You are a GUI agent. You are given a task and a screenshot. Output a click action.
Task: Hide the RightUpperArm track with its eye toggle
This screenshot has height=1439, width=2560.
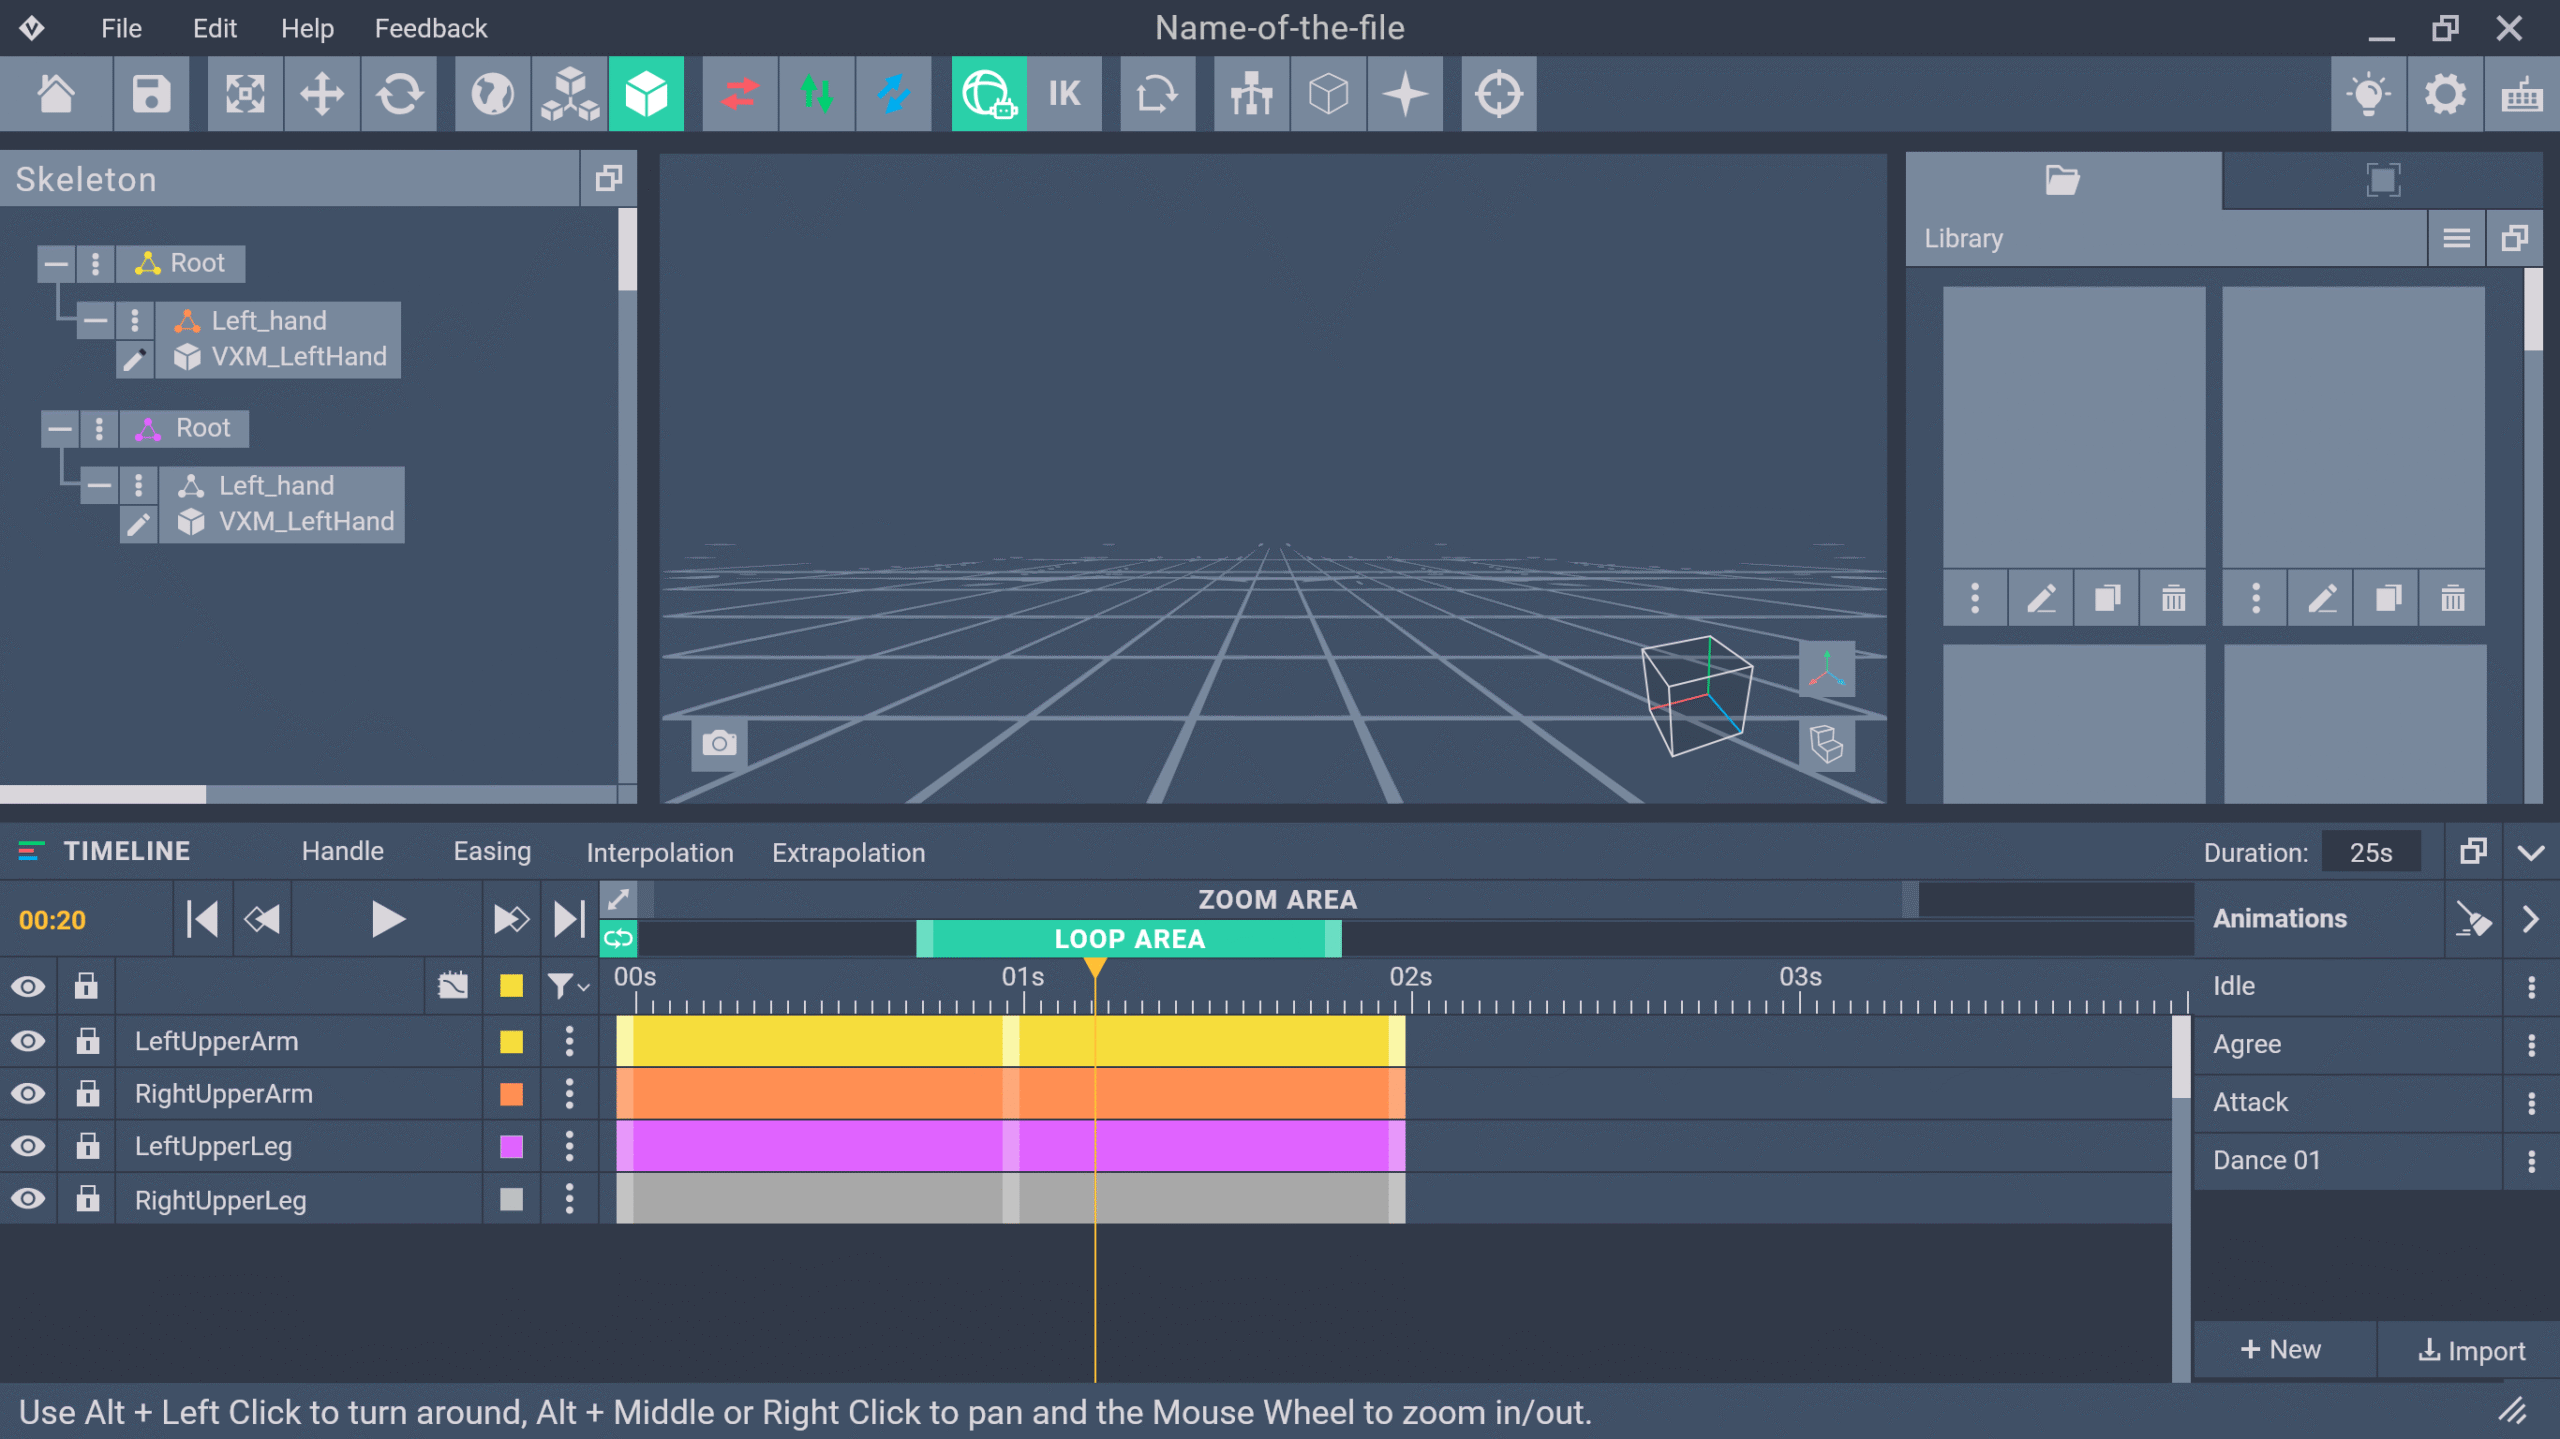(28, 1093)
